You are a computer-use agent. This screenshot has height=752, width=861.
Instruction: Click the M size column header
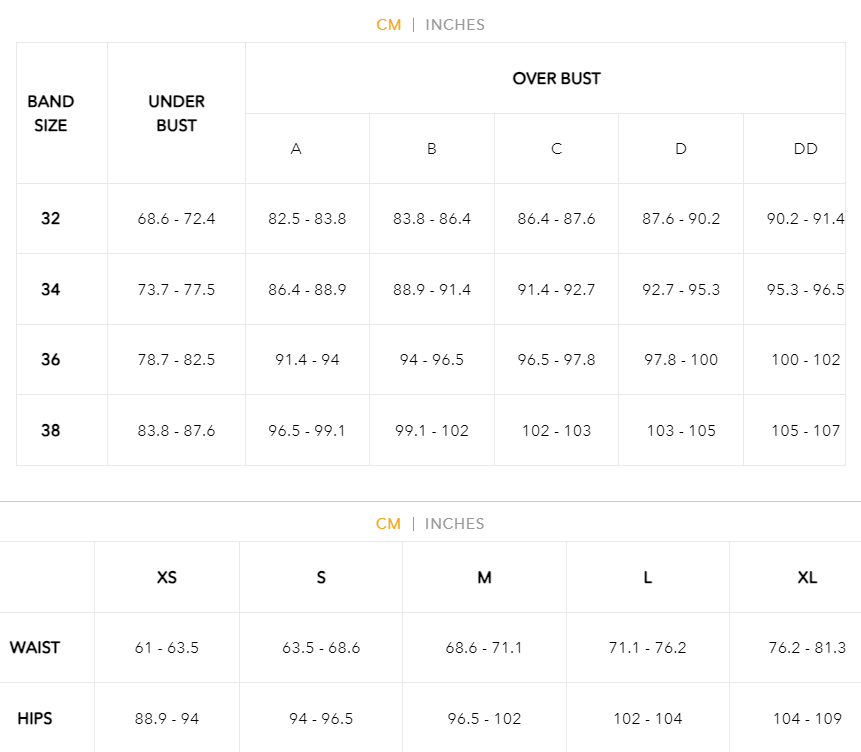point(484,577)
